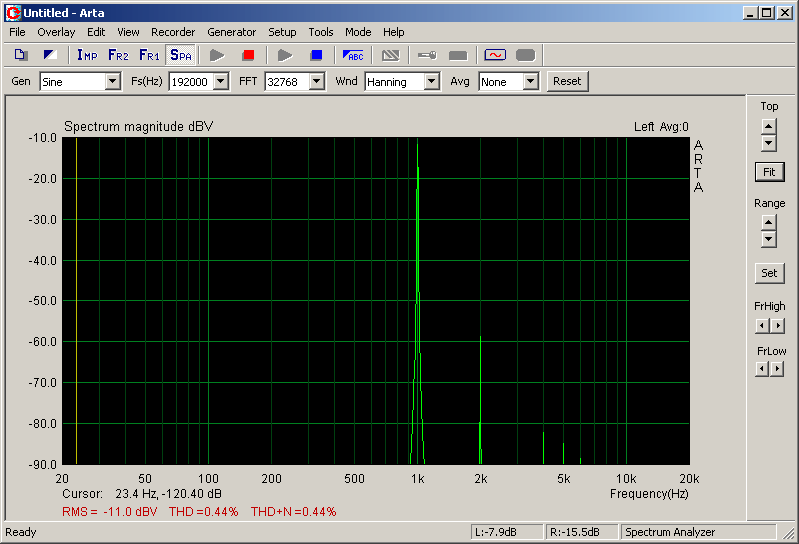Switch to FR2 frequency response mode
Viewport: 799px width, 544px height.
point(118,55)
